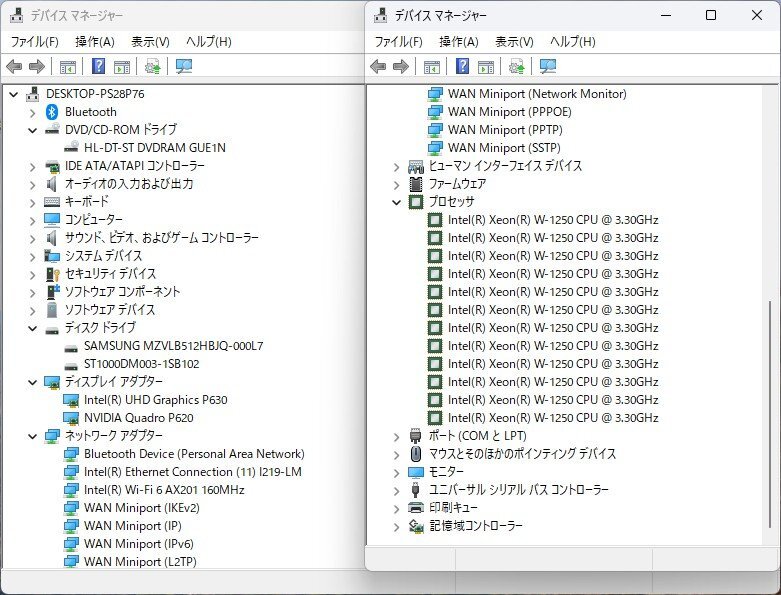Viewport: 781px width, 595px height.
Task: Click the 印刷キュー printer icon
Action: [416, 507]
